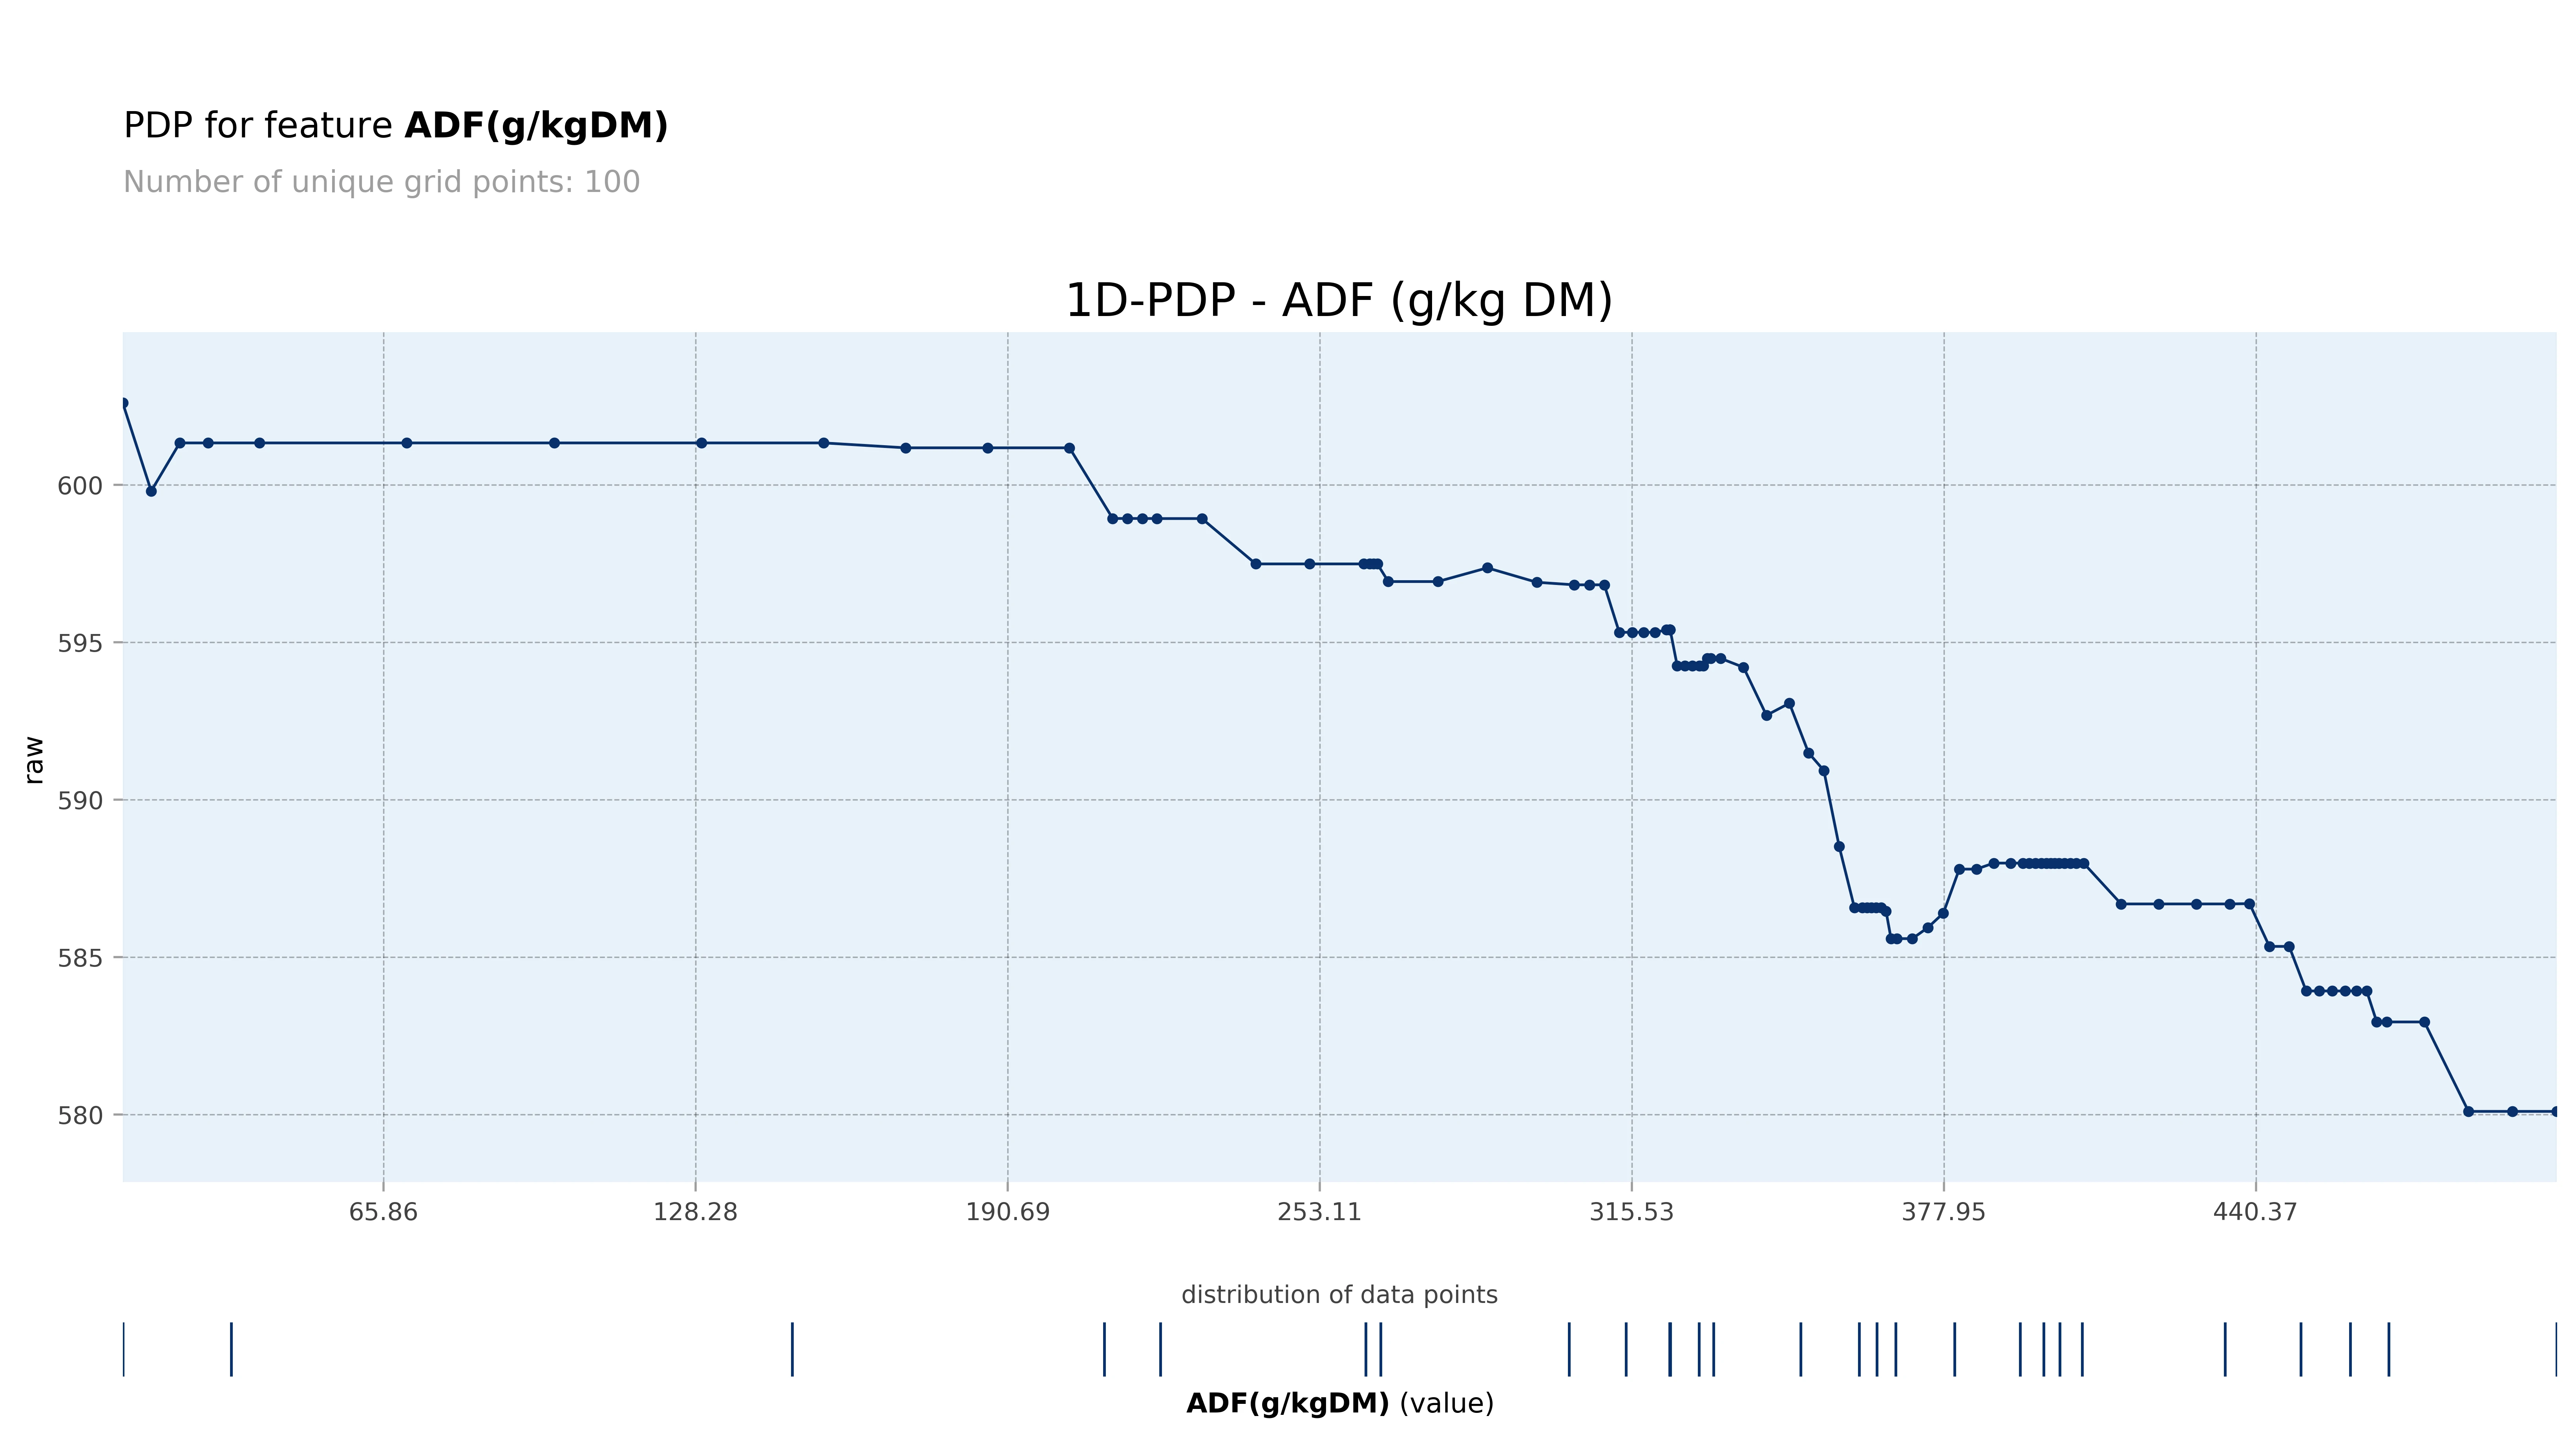Screen dimensions: 2576x1438
Task: Click the 595 y-axis tick label
Action: coord(80,643)
